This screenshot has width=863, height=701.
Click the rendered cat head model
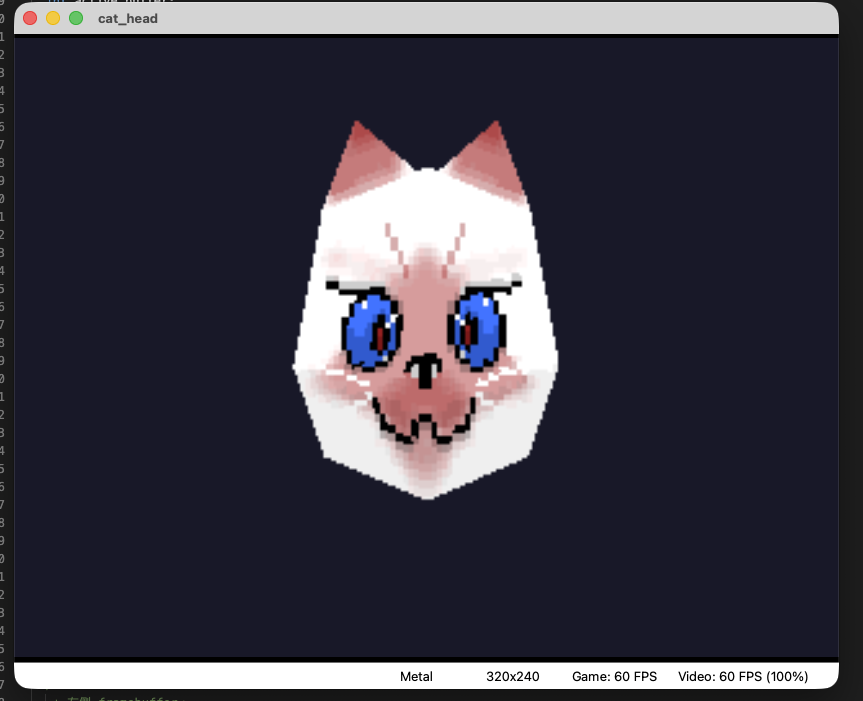pyautogui.click(x=425, y=310)
